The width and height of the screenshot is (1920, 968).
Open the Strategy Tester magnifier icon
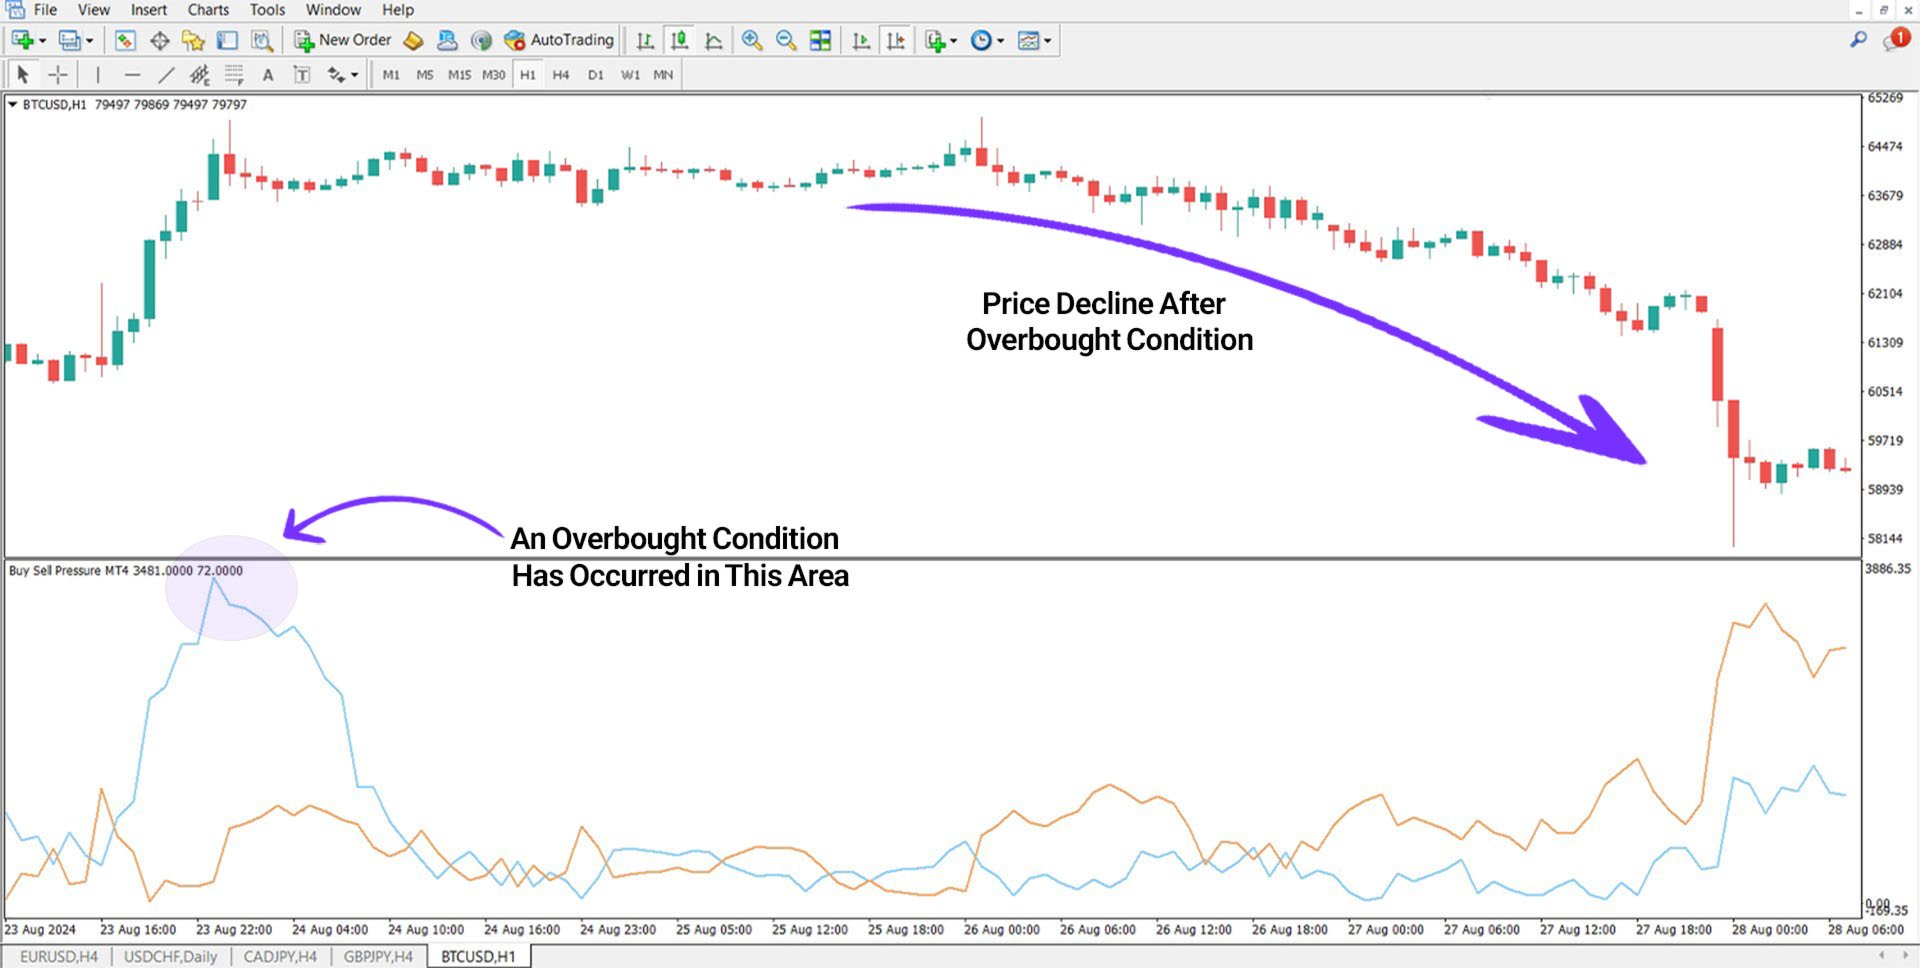pos(262,40)
